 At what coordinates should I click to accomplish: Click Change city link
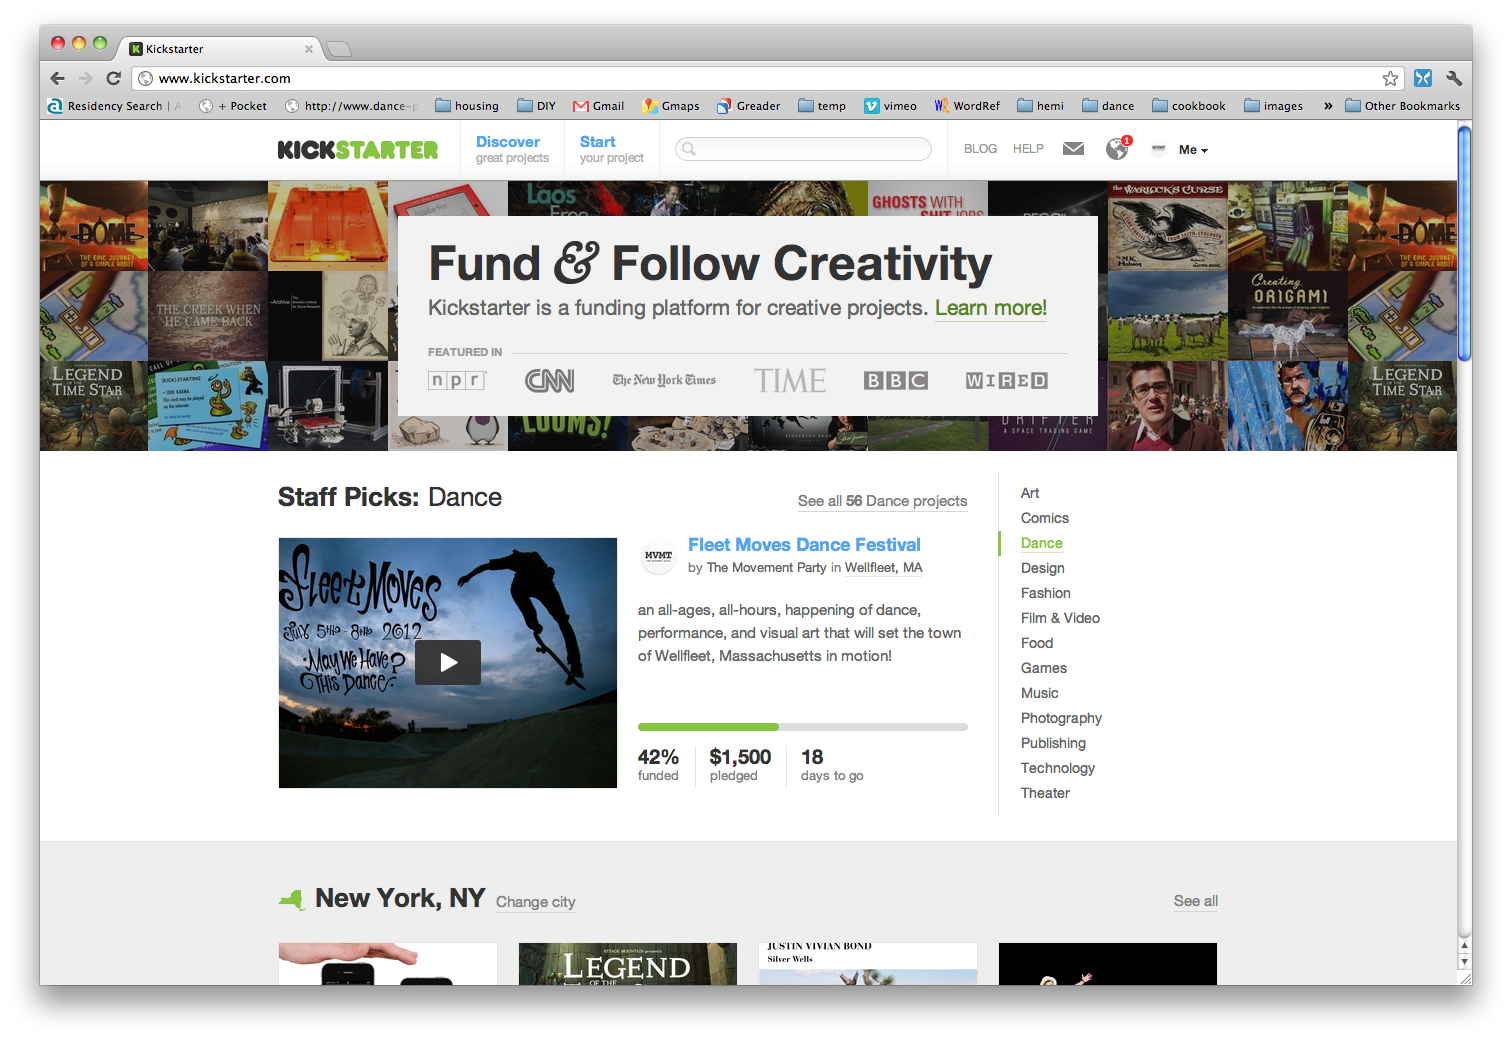[x=535, y=902]
